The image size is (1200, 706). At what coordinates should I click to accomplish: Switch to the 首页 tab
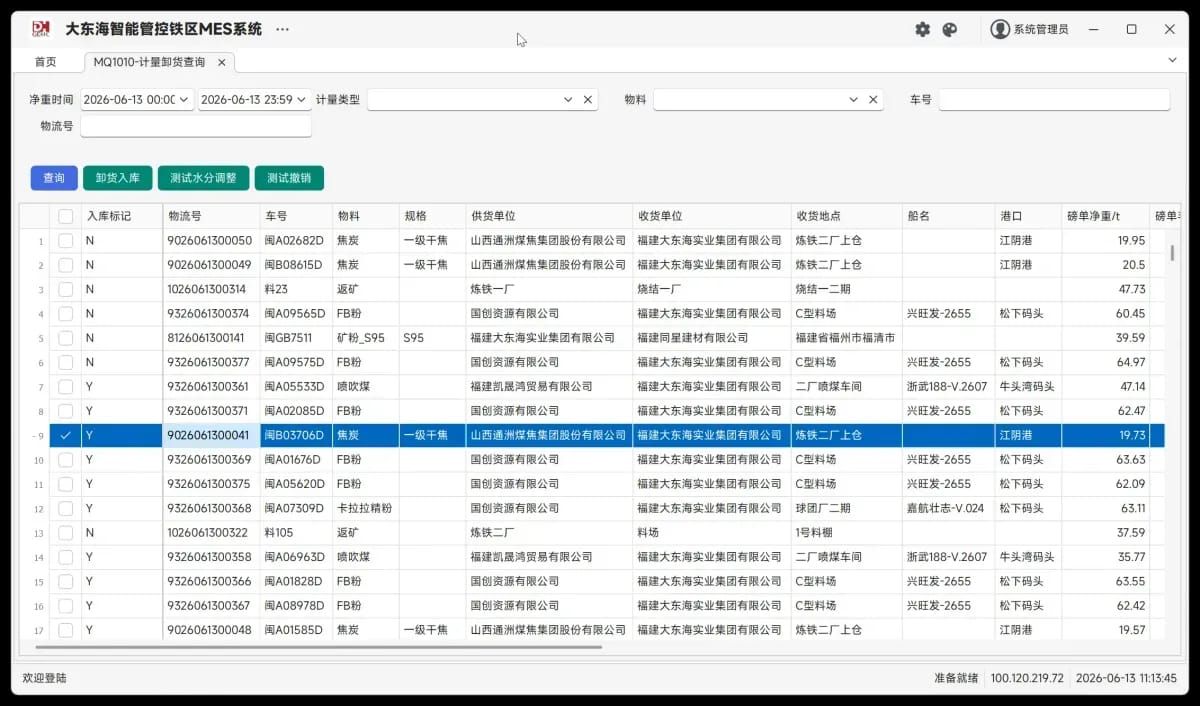46,62
